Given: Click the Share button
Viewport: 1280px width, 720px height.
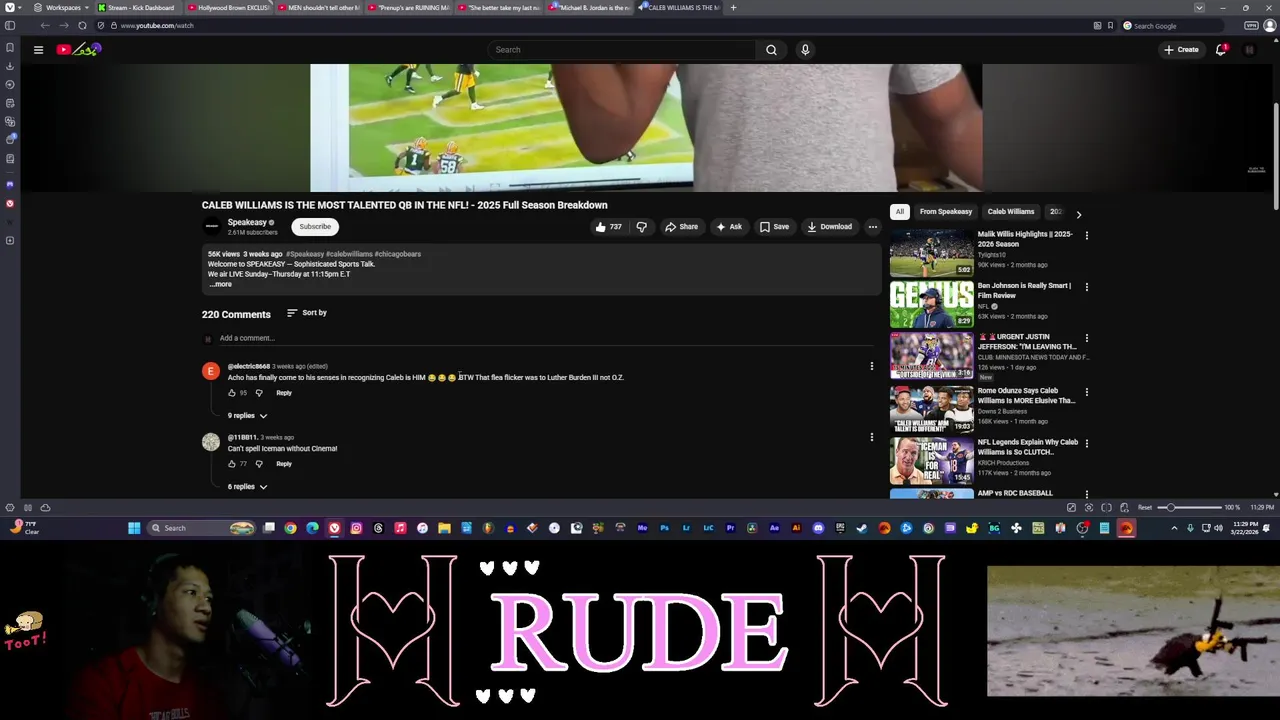Looking at the screenshot, I should tap(681, 227).
